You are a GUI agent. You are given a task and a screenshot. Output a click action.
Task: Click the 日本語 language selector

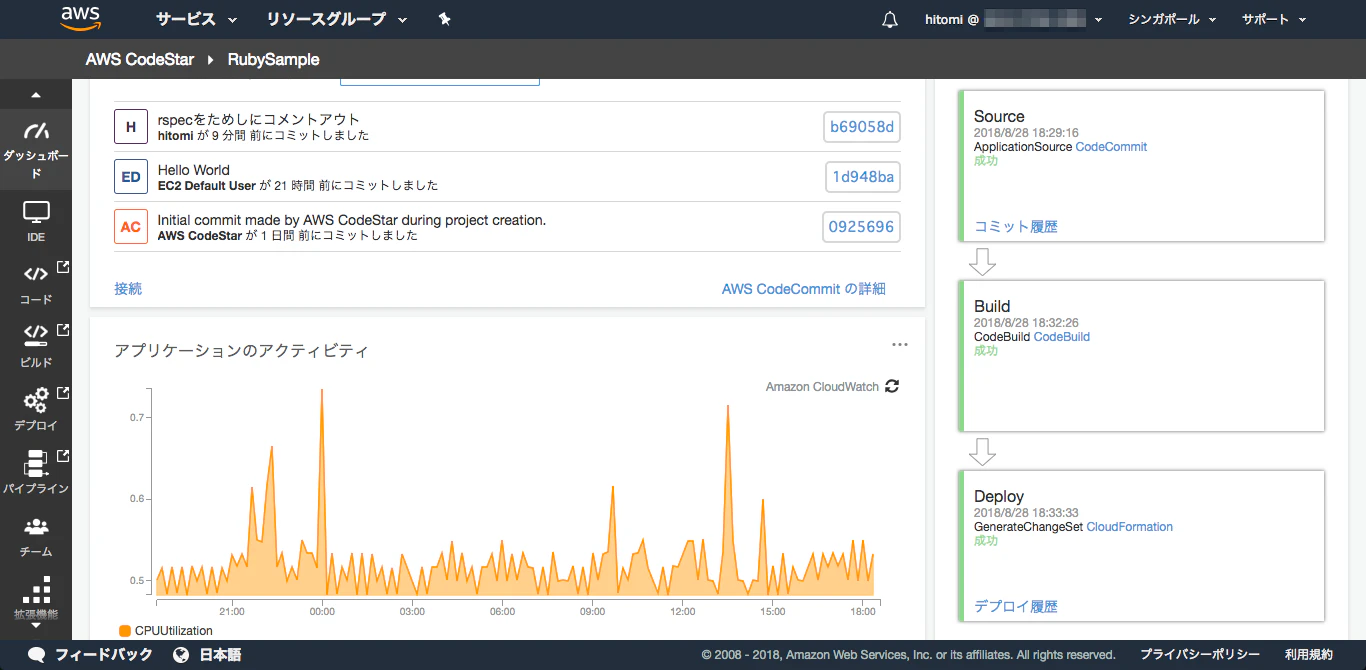(x=221, y=655)
